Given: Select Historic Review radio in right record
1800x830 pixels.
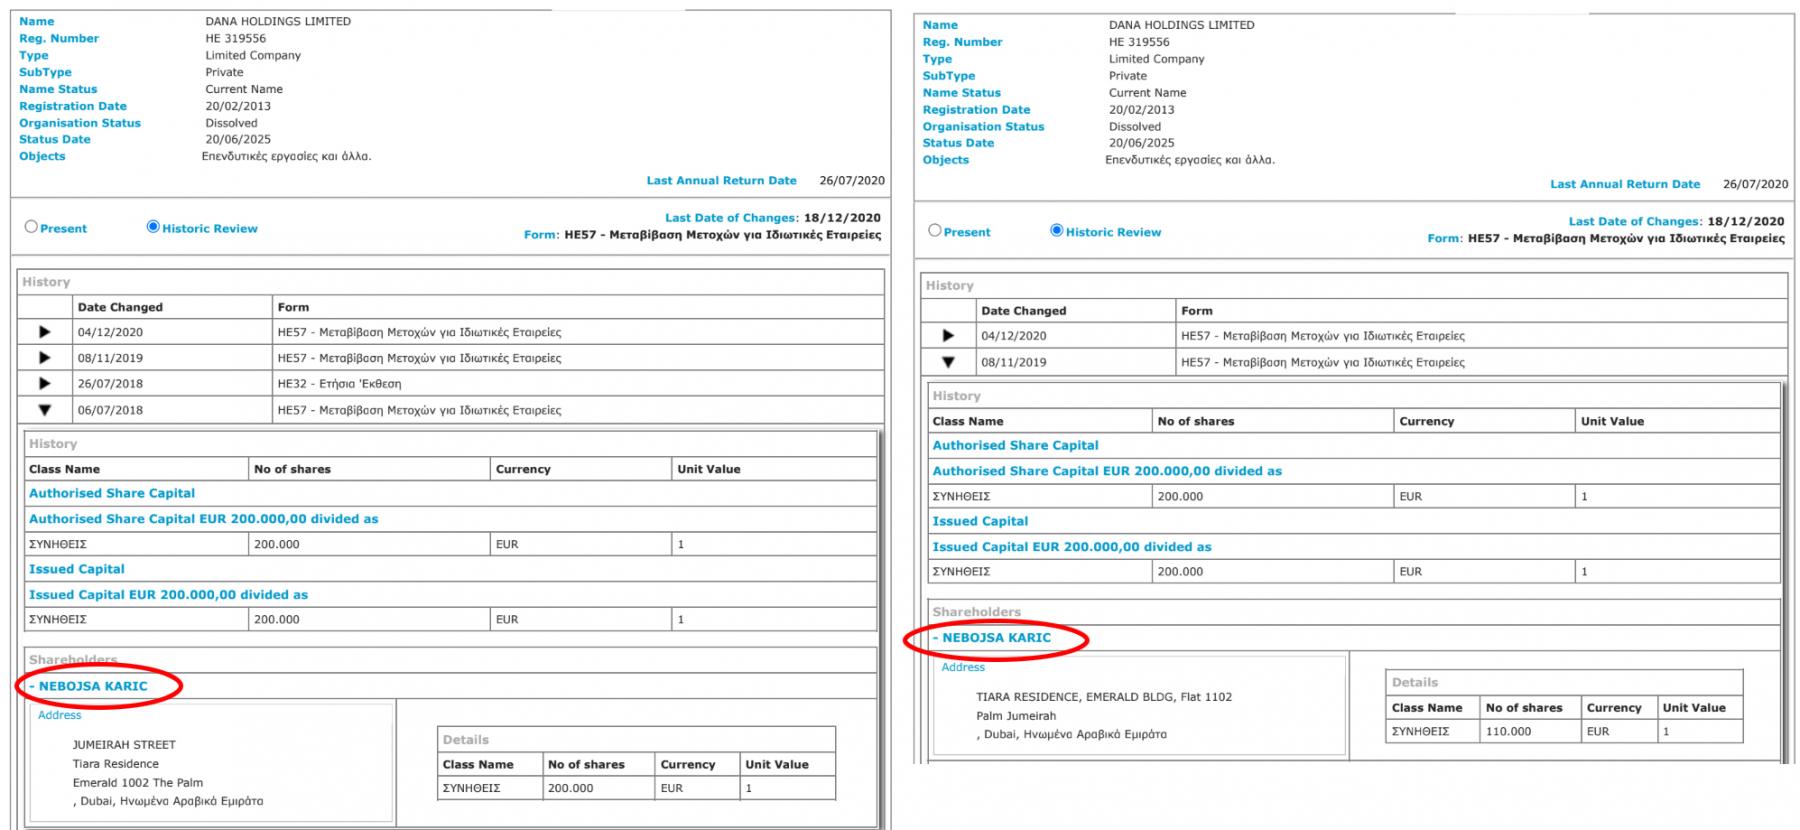Looking at the screenshot, I should (1056, 231).
